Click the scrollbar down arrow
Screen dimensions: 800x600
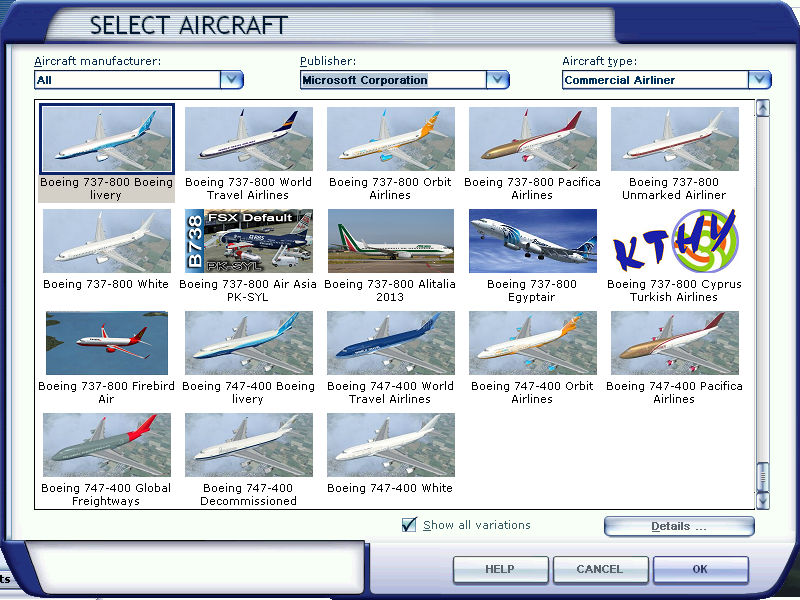click(x=763, y=500)
